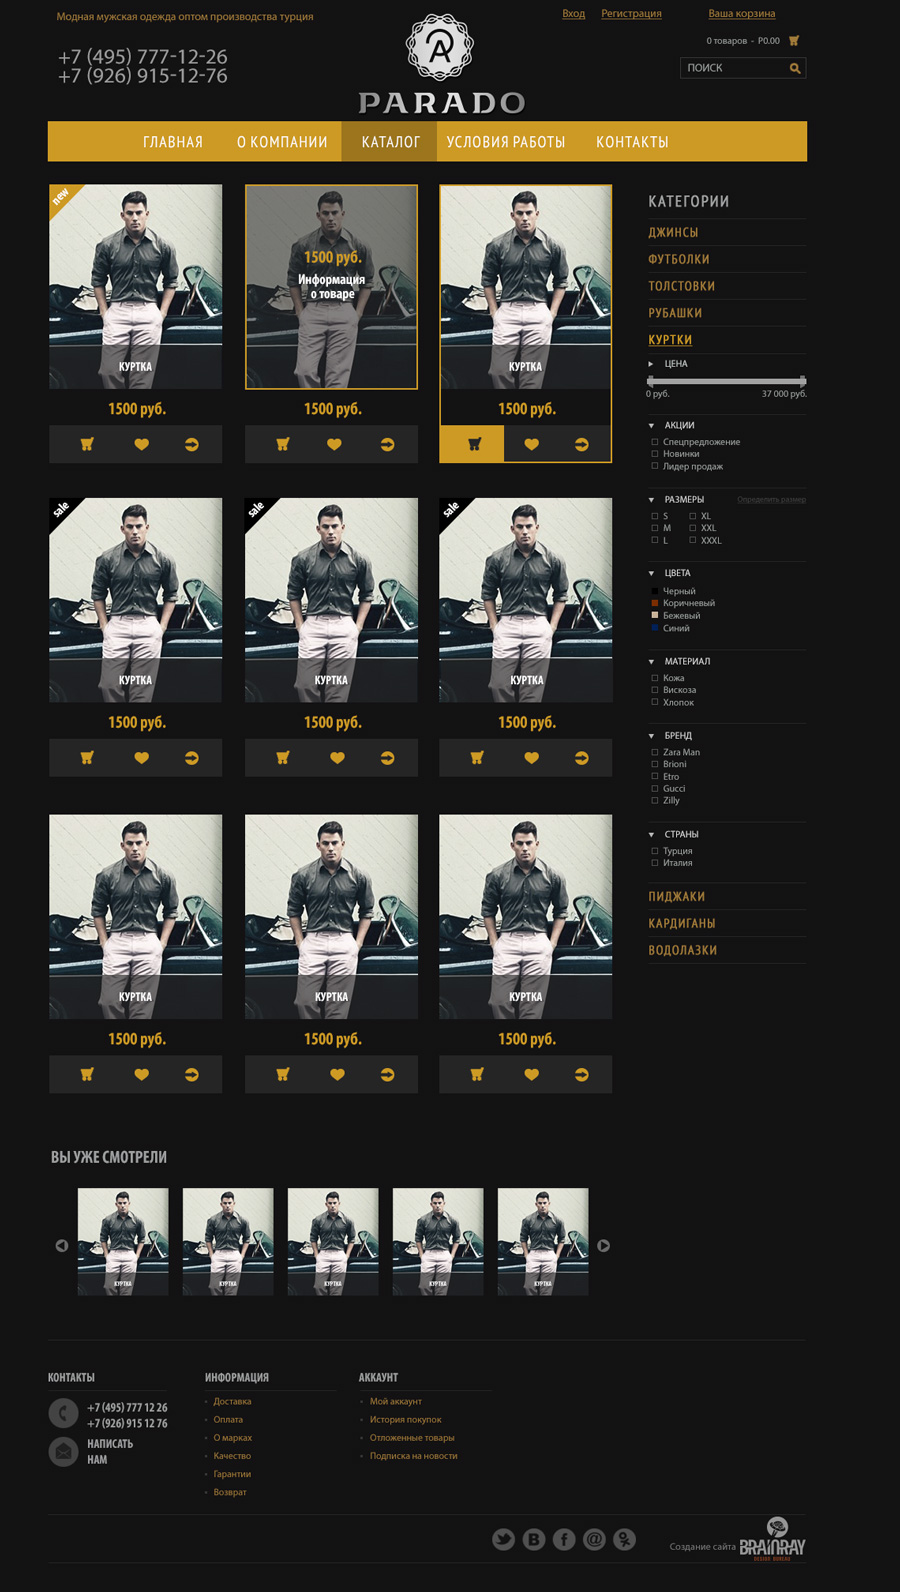Tick the 'Новинки' checkbox

pos(655,453)
